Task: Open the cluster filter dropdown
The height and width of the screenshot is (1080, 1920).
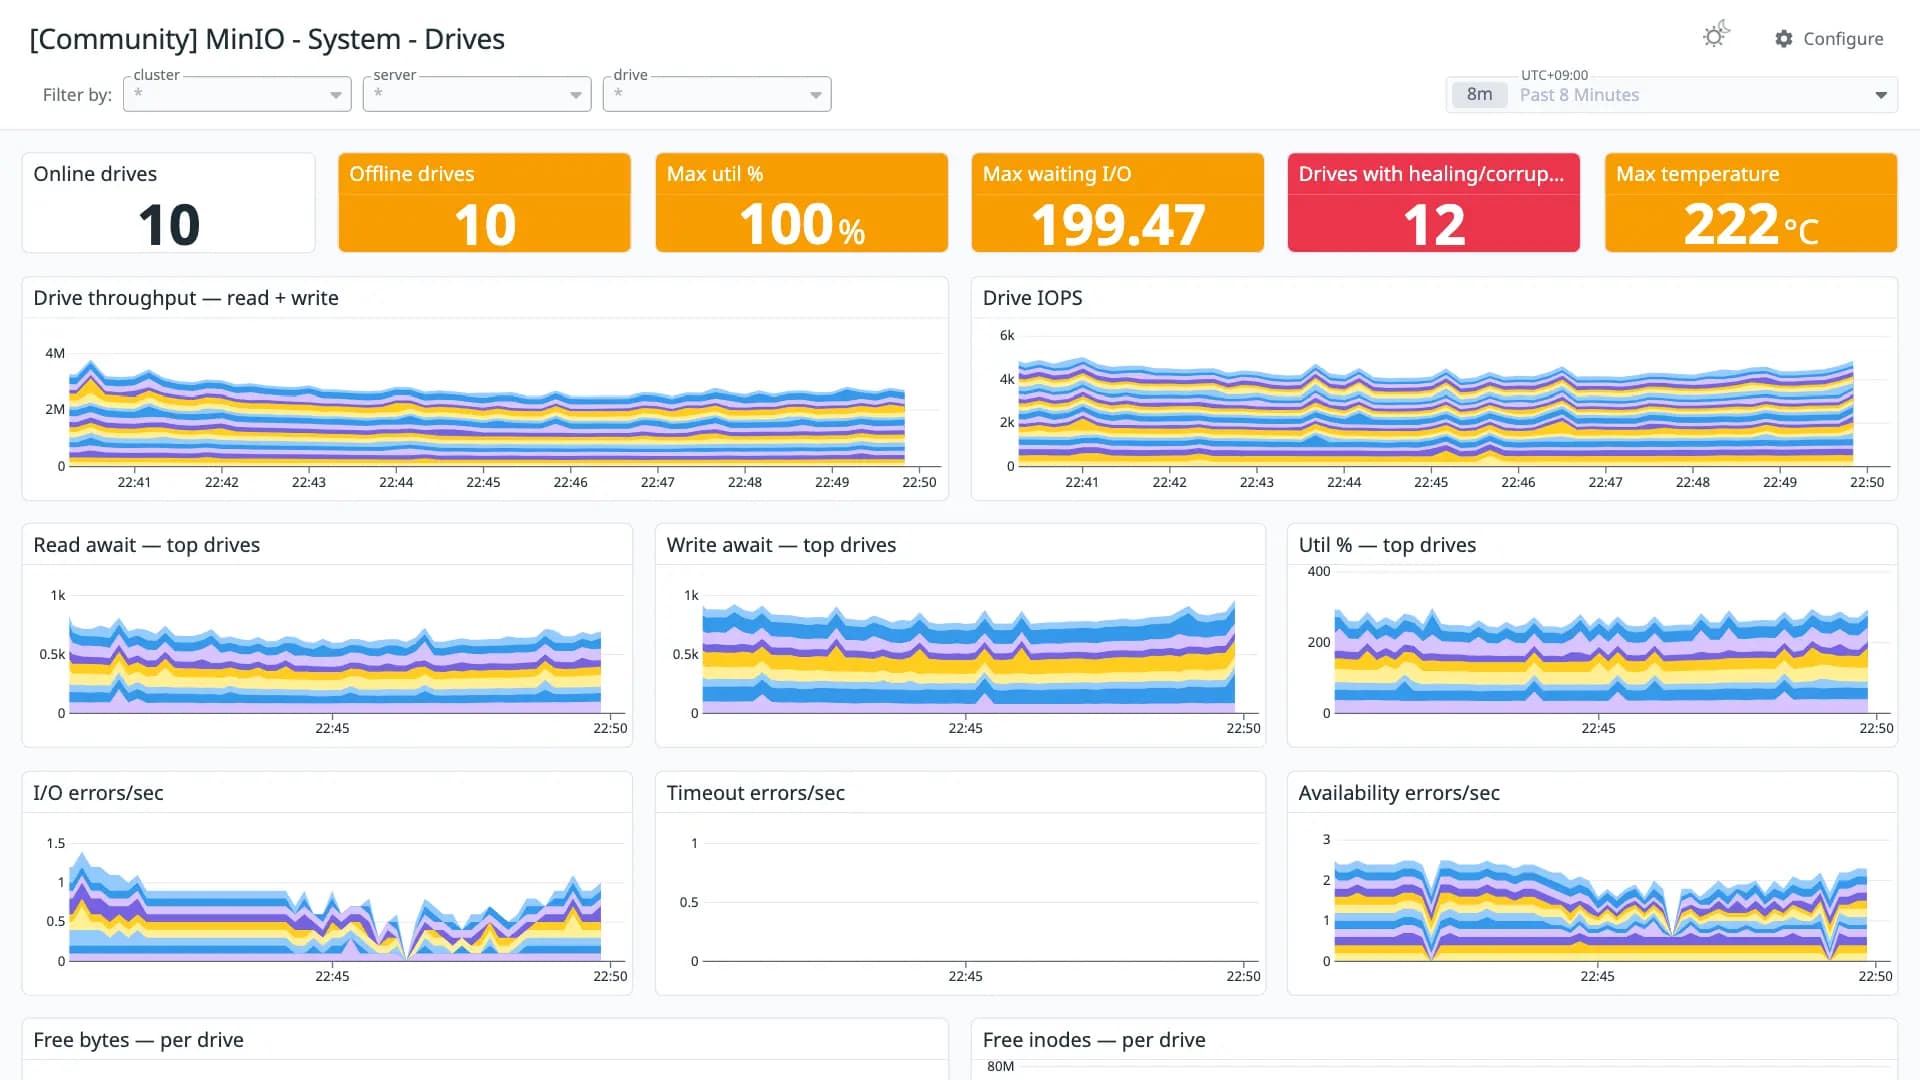Action: coord(237,94)
